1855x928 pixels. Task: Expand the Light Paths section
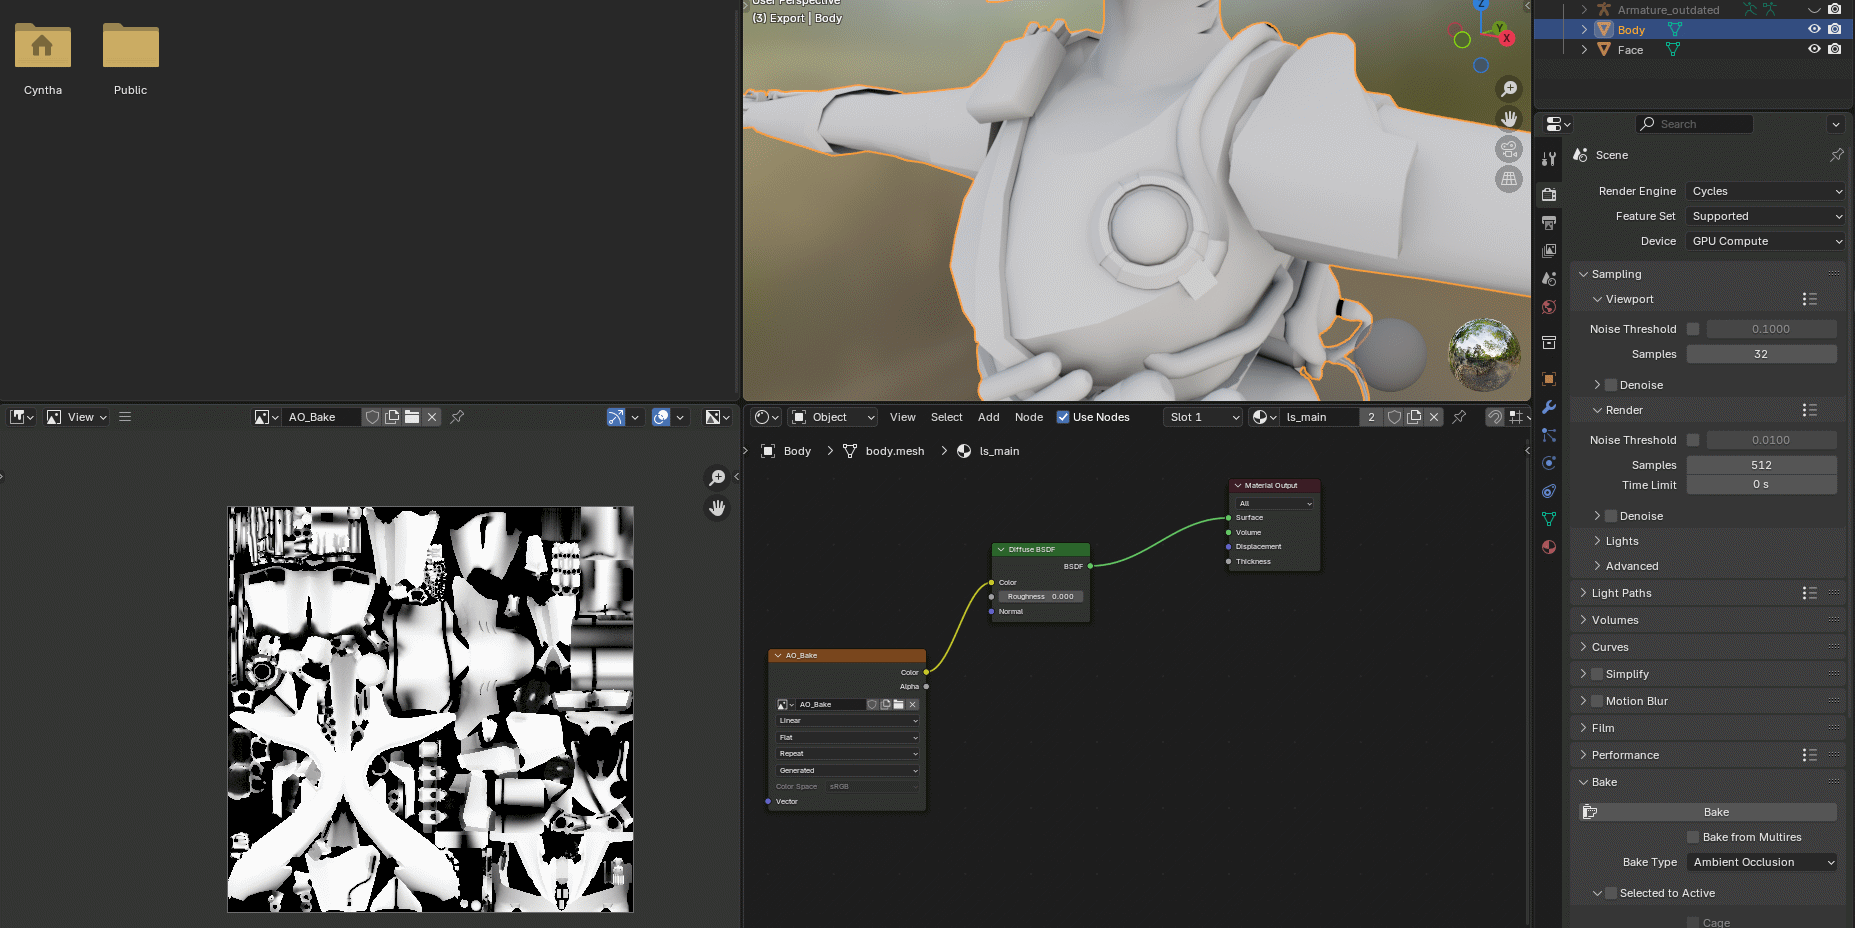[x=1623, y=592]
